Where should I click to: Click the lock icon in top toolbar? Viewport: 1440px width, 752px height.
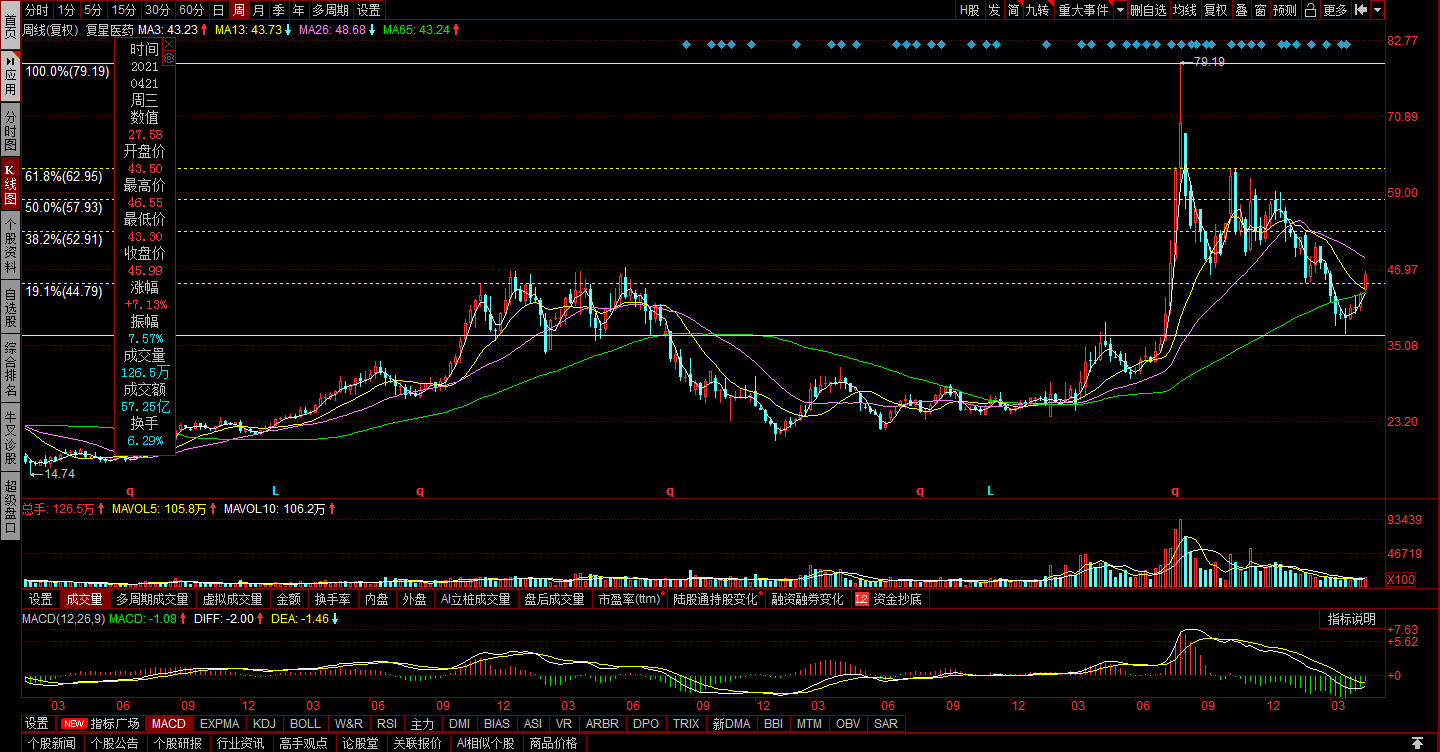[1311, 10]
